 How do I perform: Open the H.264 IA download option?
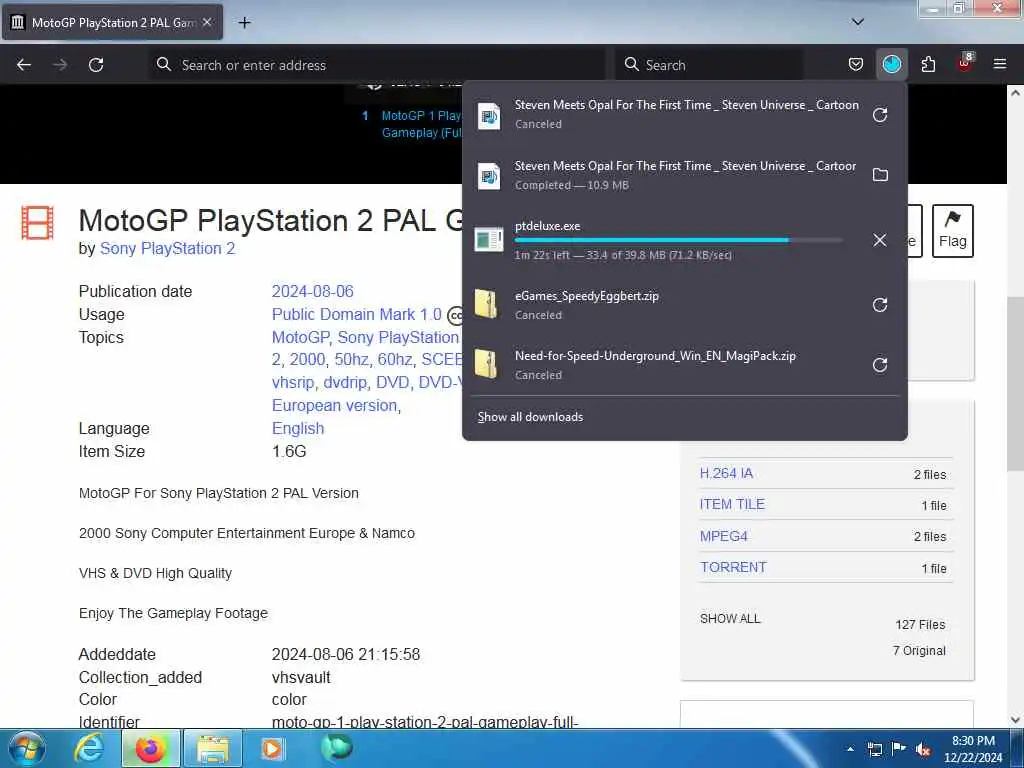(x=726, y=473)
